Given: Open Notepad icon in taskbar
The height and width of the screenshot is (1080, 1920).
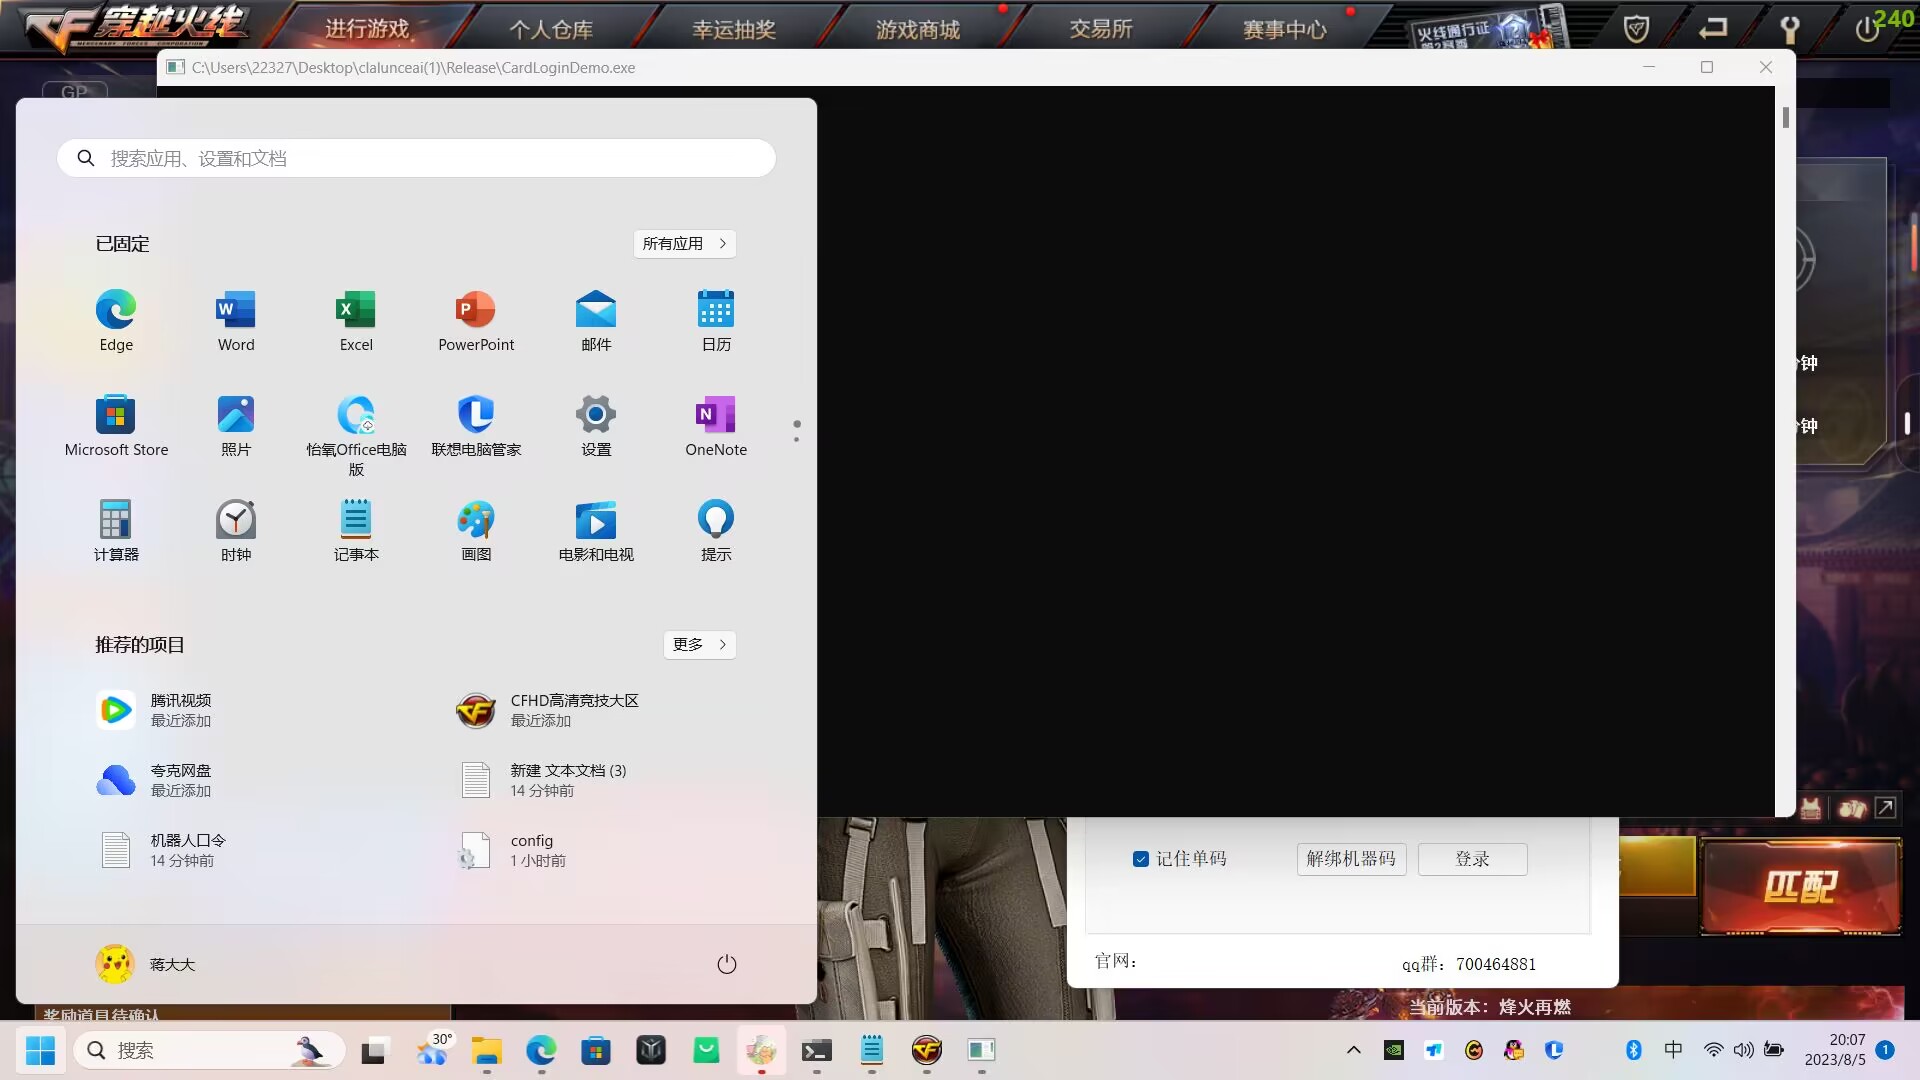Looking at the screenshot, I should click(x=872, y=1050).
